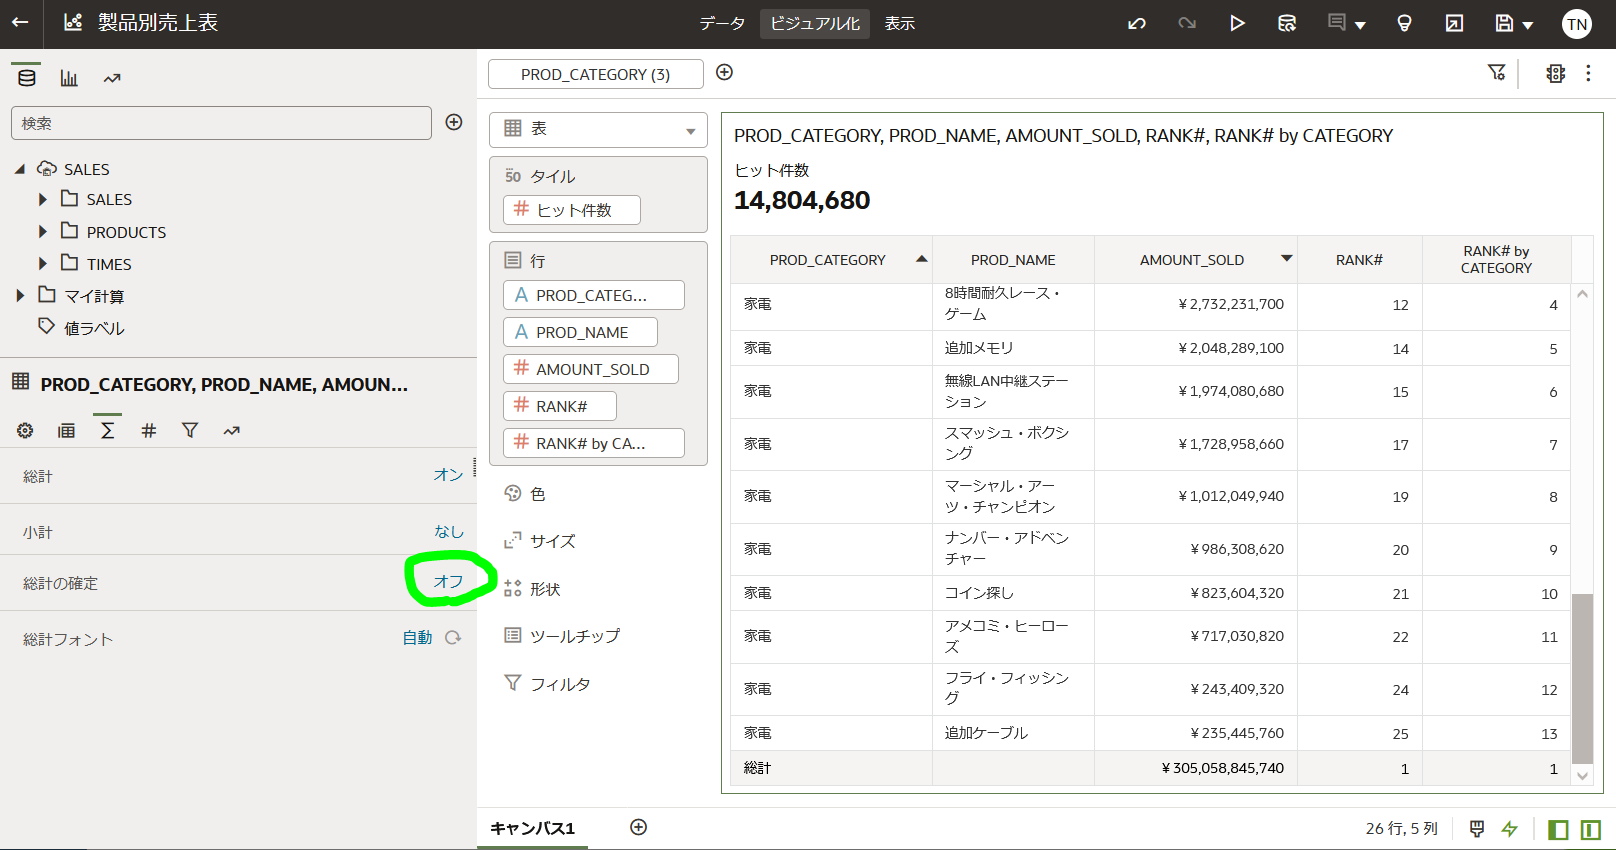This screenshot has width=1616, height=850.
Task: Click the refresh data icon
Action: point(1287,23)
